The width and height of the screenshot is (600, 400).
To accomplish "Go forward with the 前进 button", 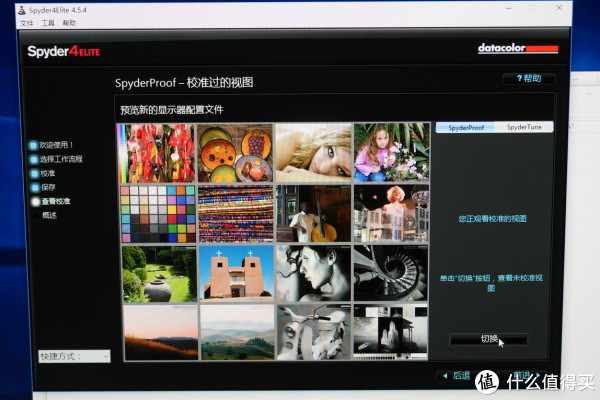I will pyautogui.click(x=525, y=375).
